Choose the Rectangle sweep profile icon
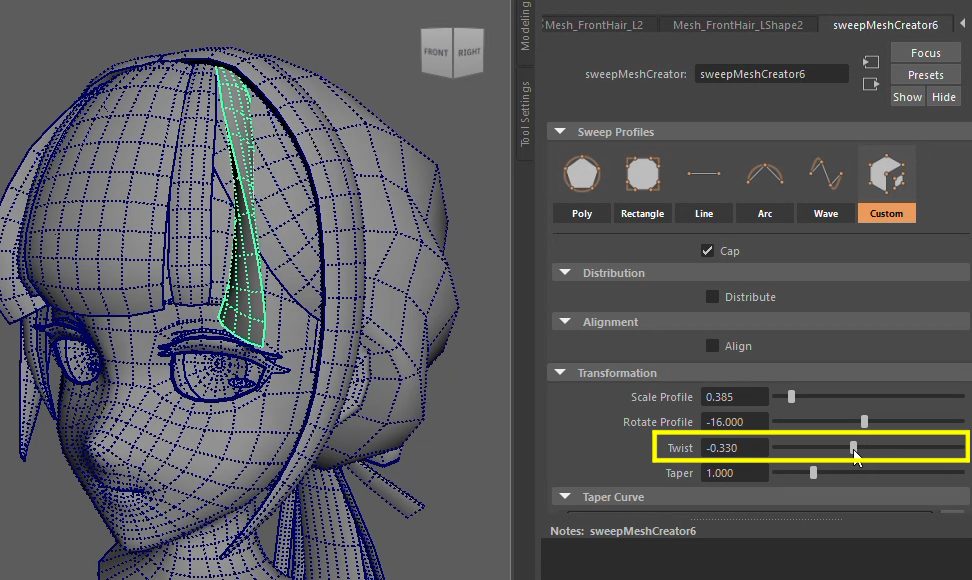972x580 pixels. coord(642,174)
